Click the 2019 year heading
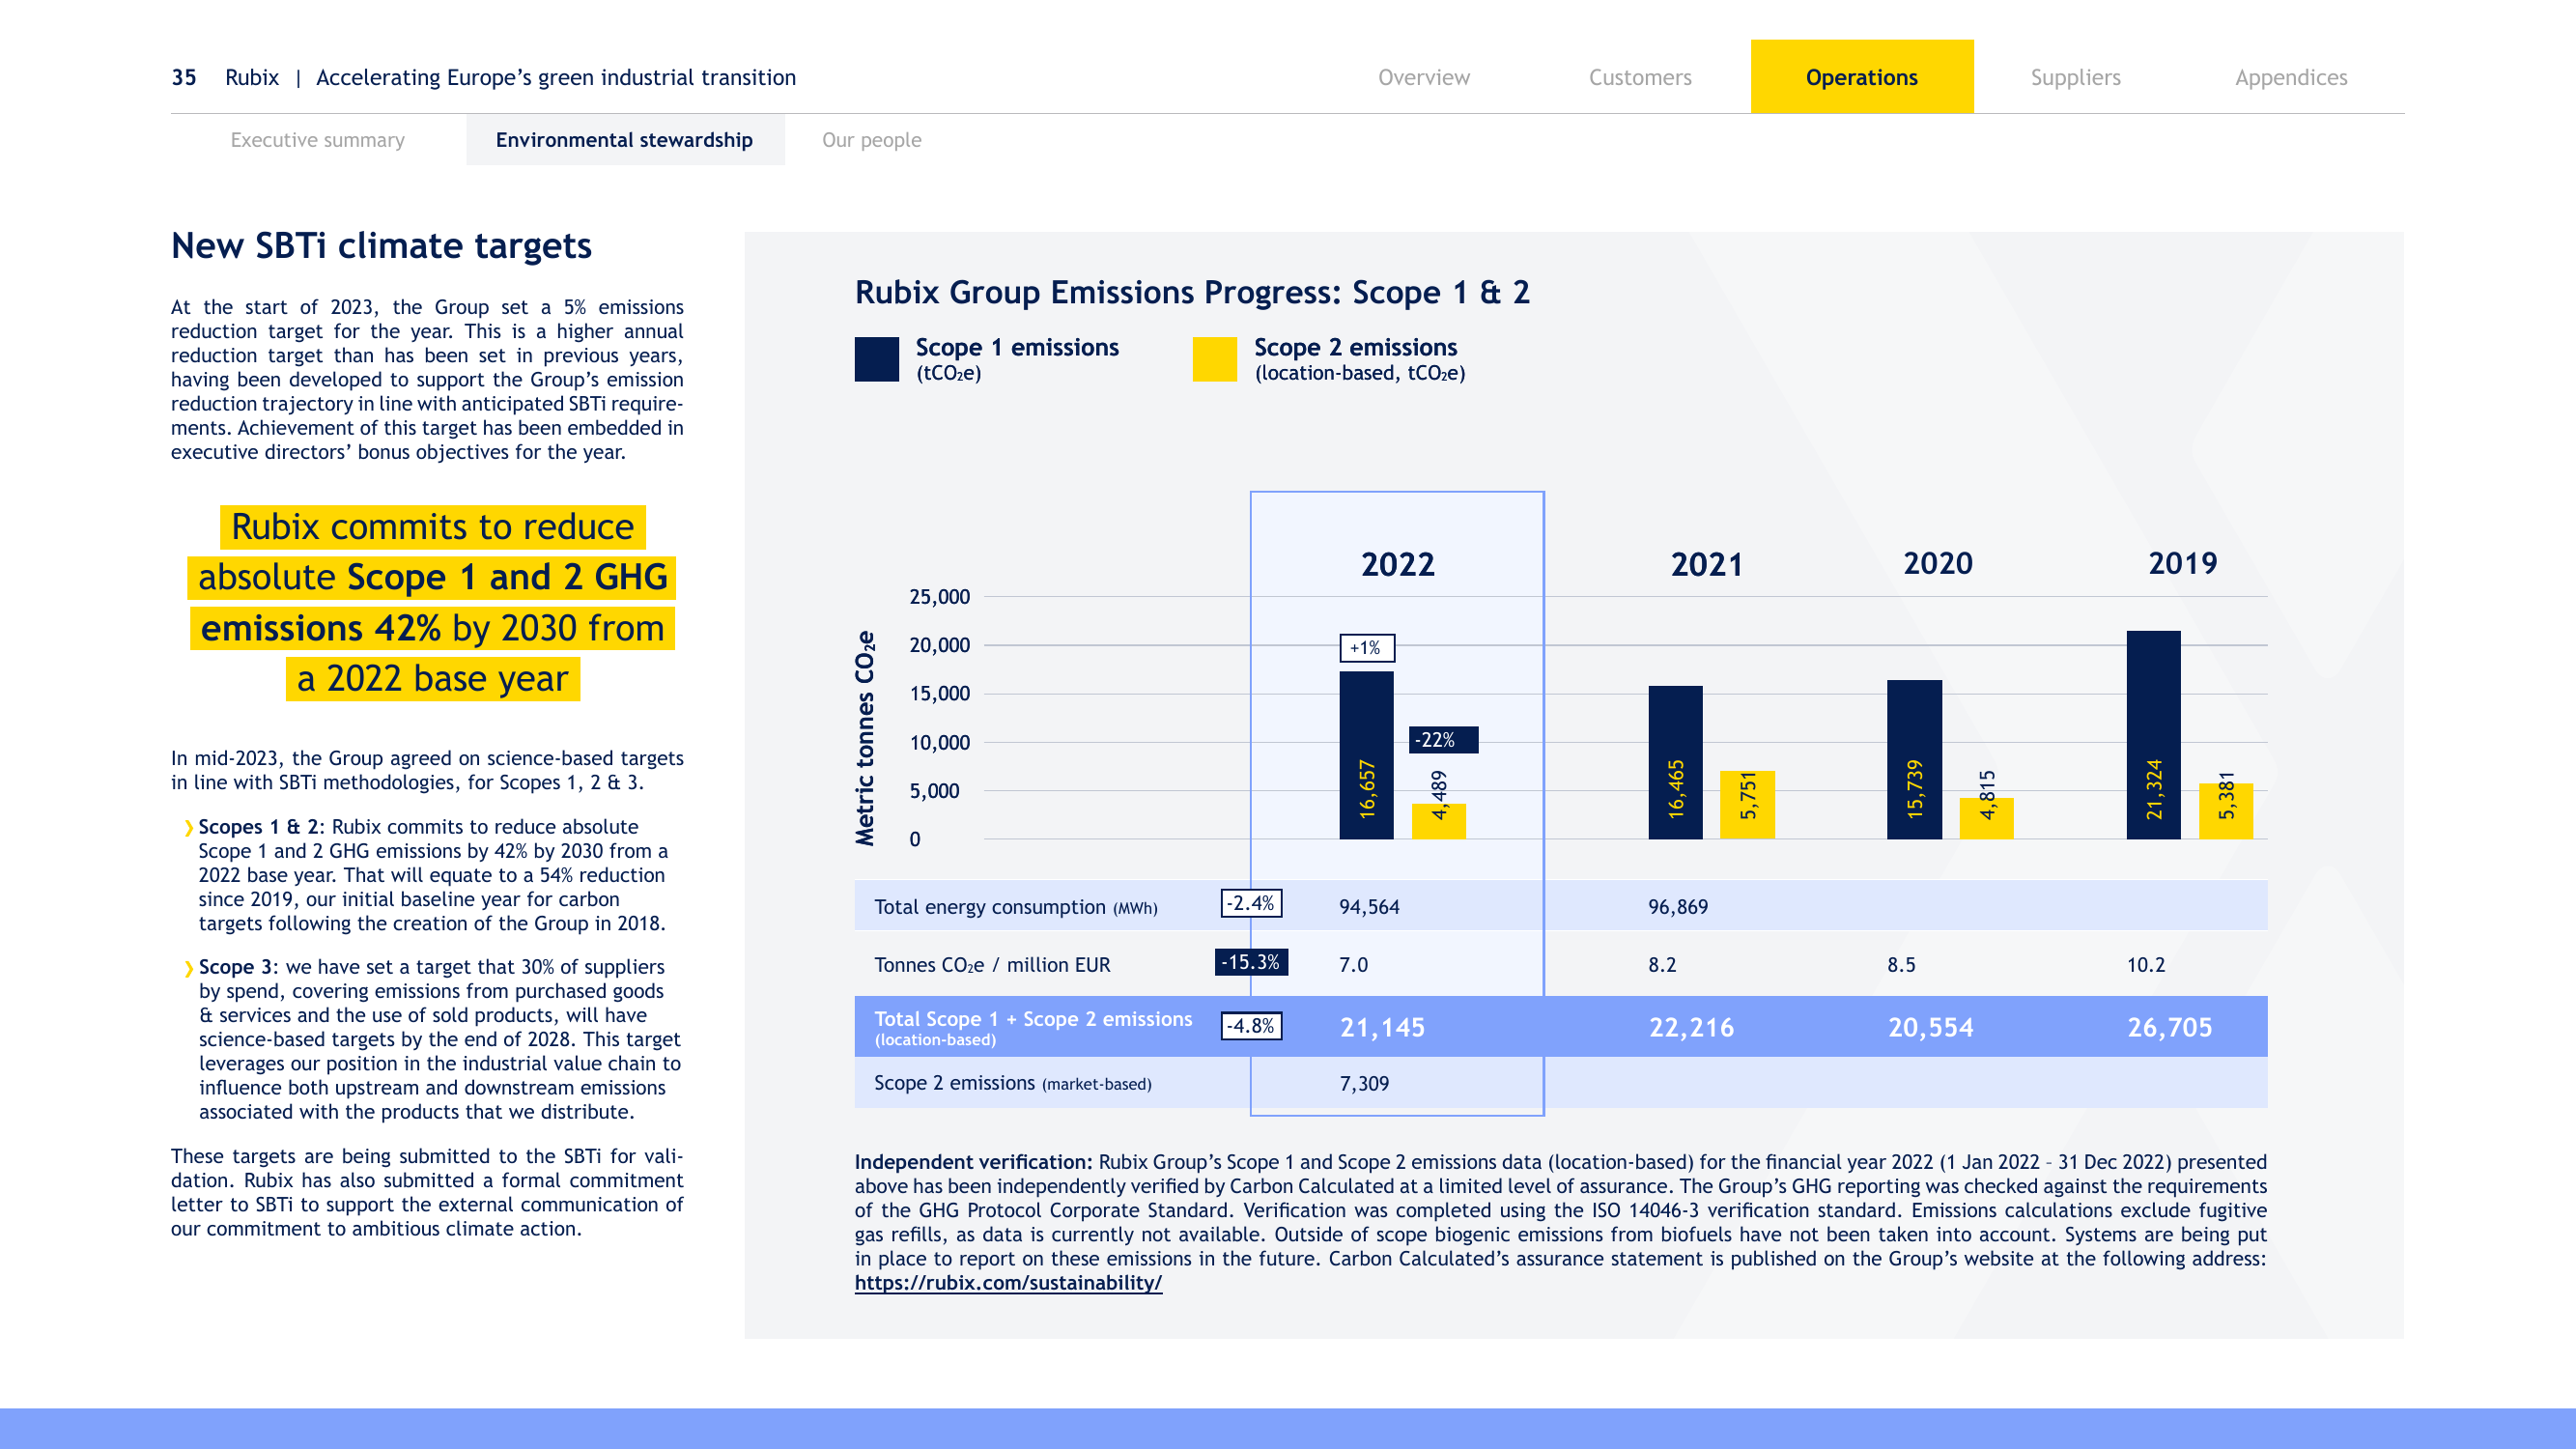2576x1449 pixels. coord(2182,564)
